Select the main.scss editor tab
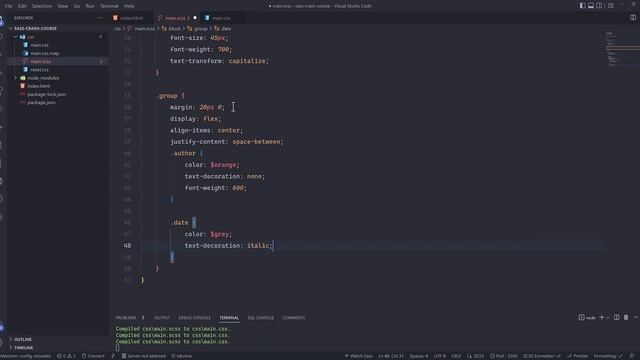 coord(175,18)
